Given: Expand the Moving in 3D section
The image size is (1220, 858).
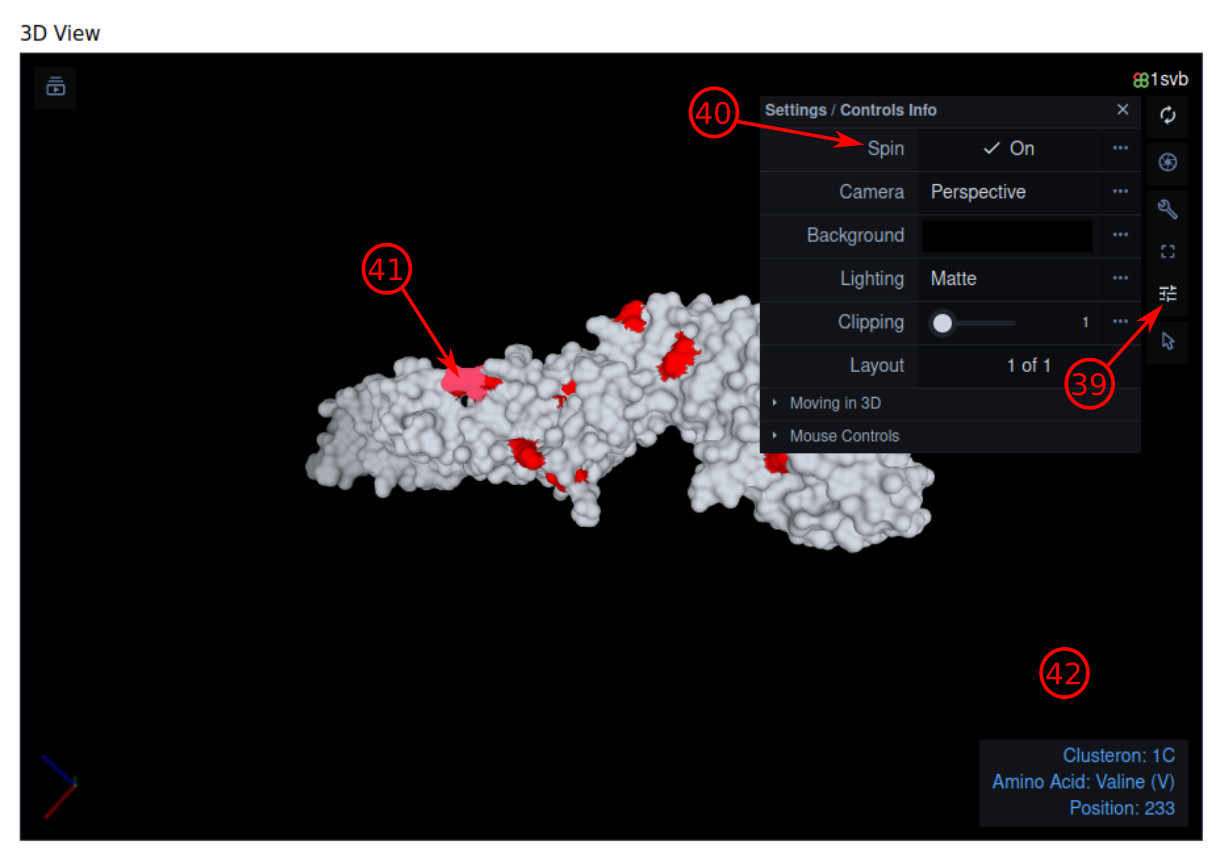Looking at the screenshot, I should 835,404.
